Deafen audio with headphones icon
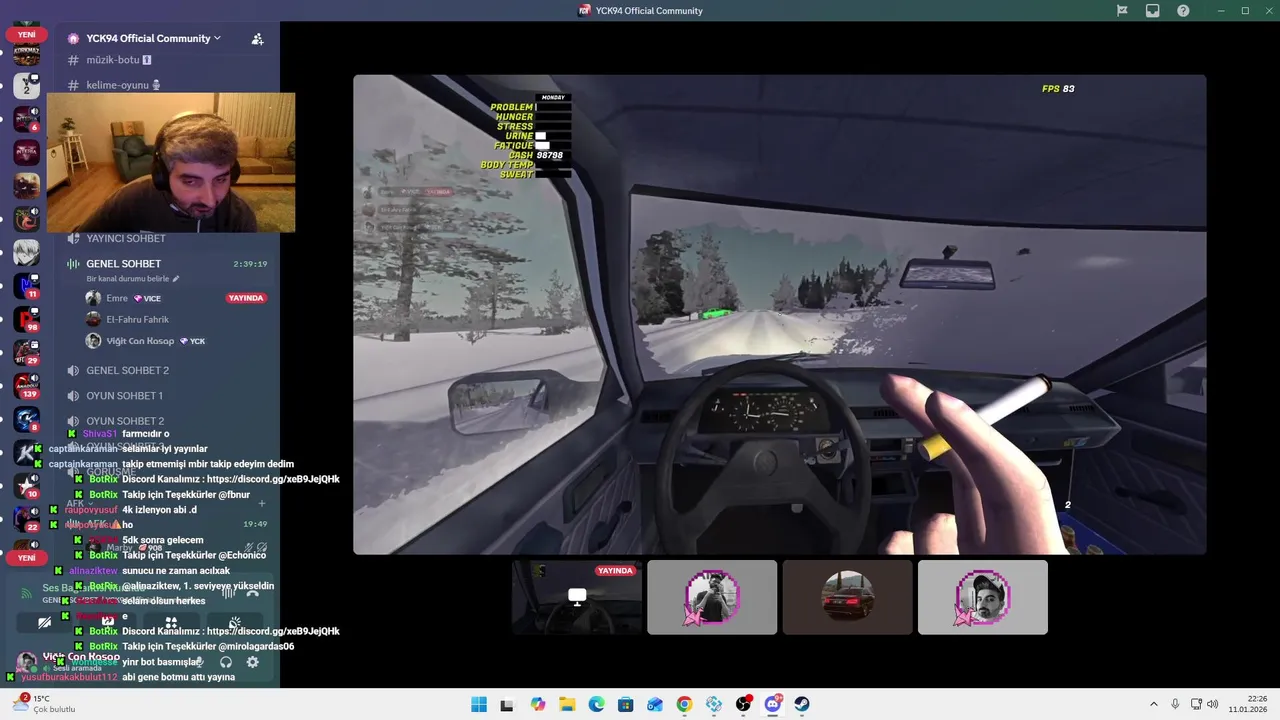Image resolution: width=1280 pixels, height=720 pixels. click(x=226, y=662)
